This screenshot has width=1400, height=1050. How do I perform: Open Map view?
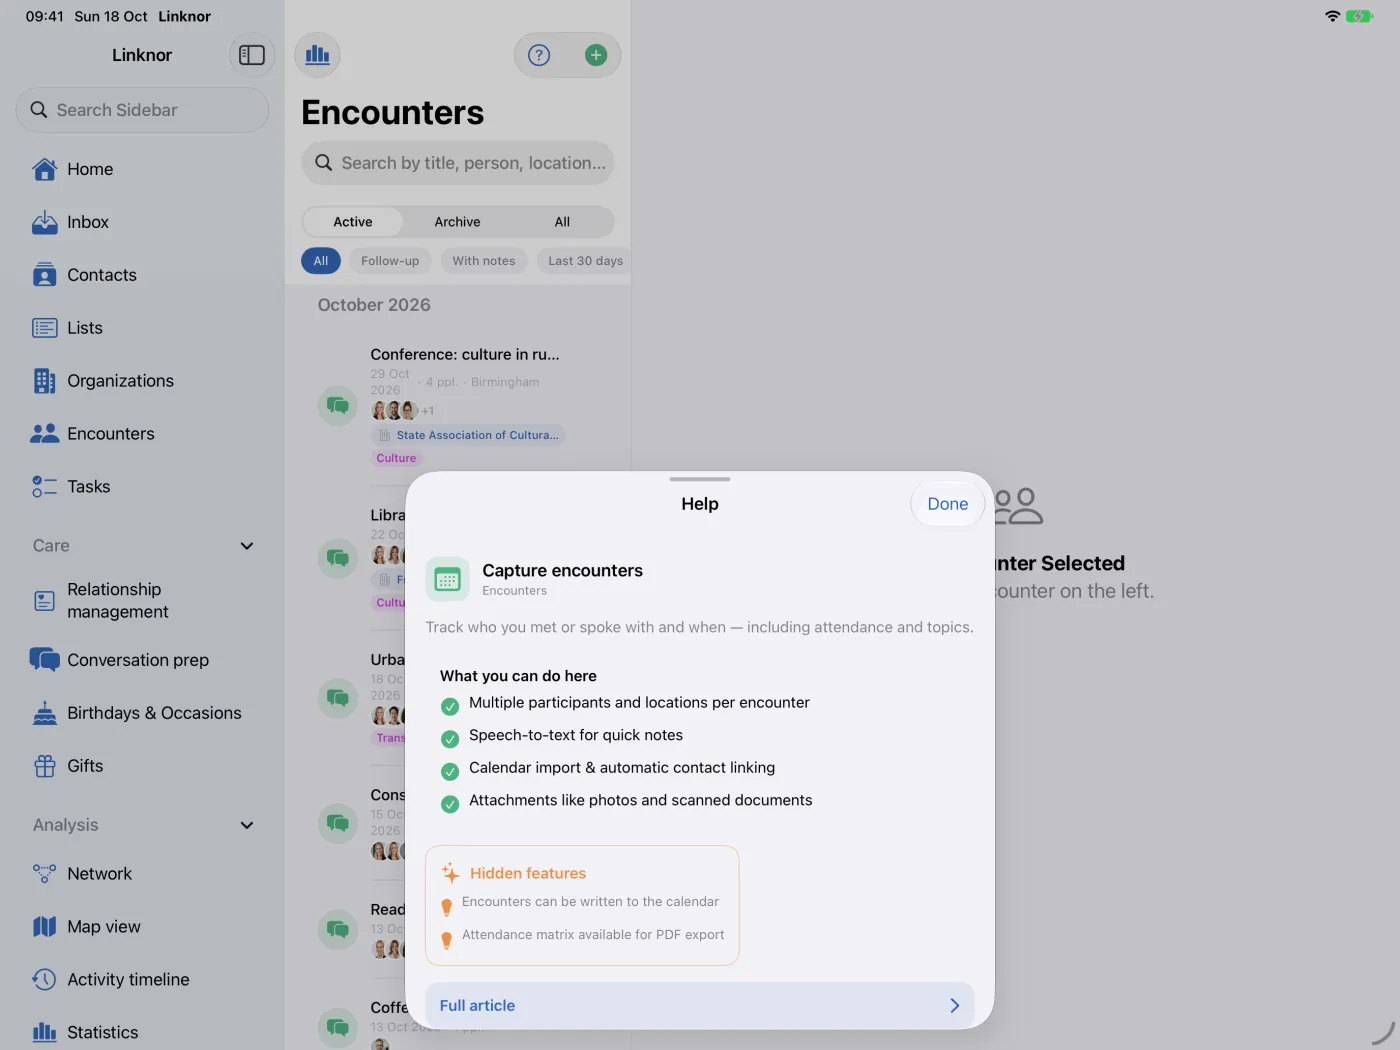tap(142, 927)
